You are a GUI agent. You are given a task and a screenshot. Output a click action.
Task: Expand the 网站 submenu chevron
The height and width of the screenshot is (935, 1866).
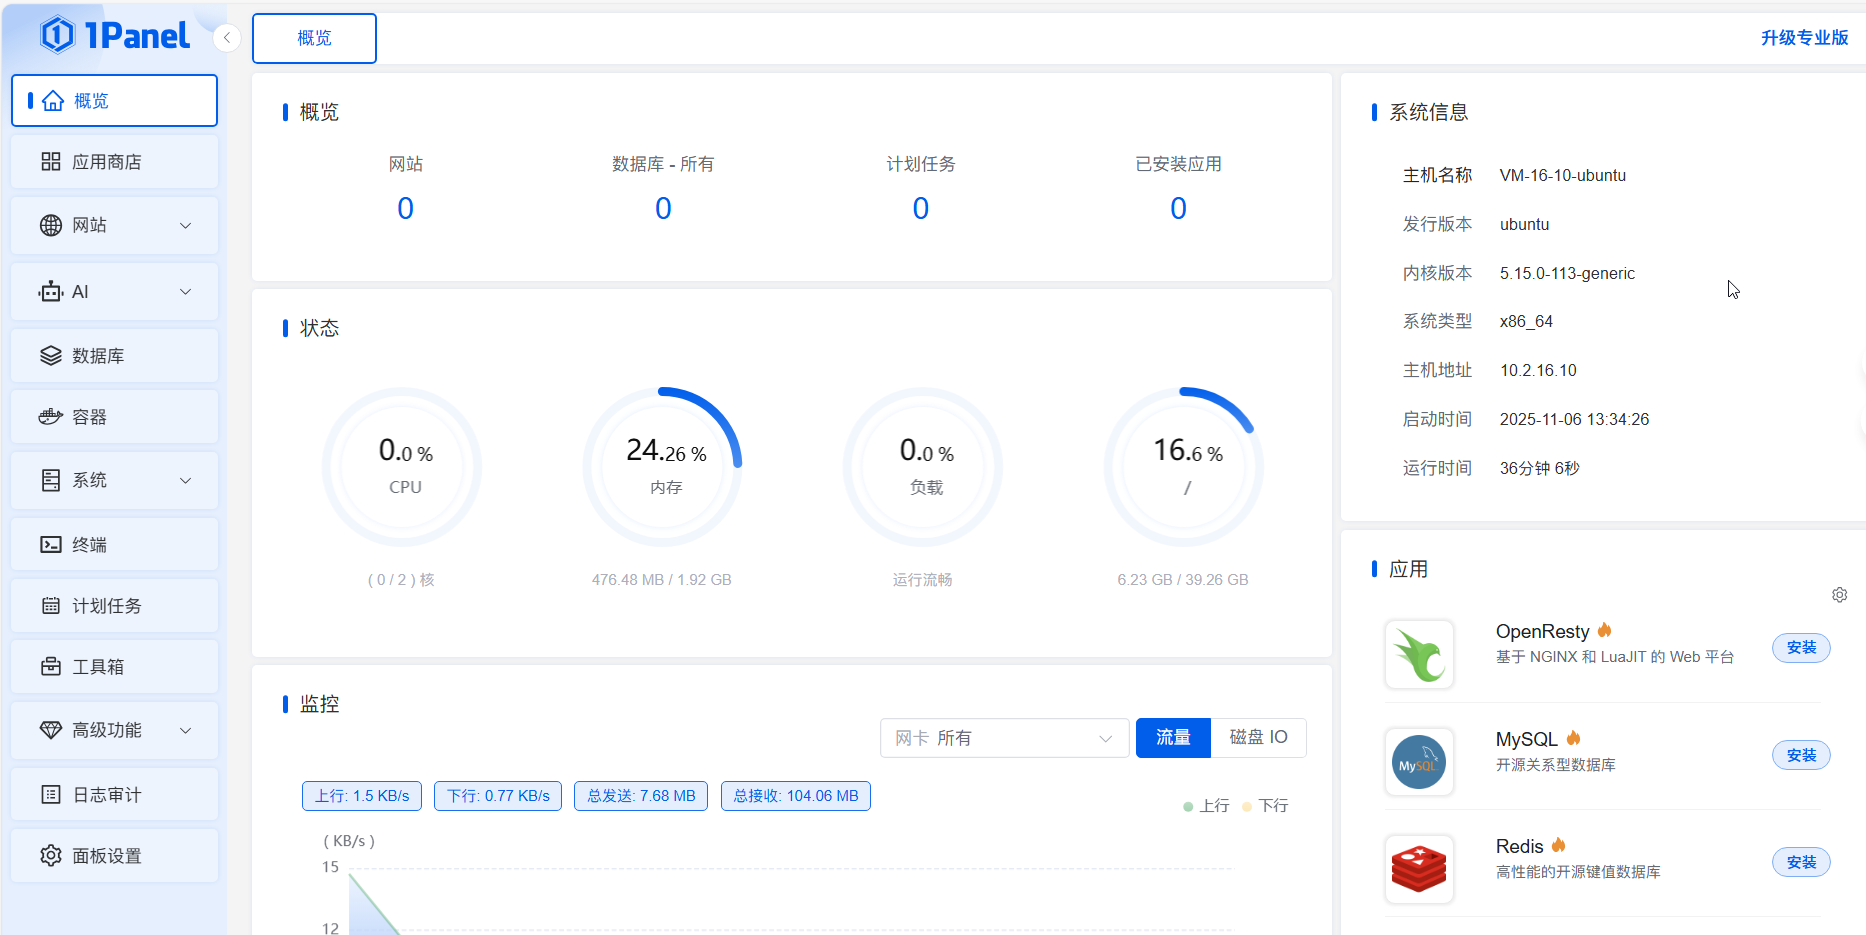point(185,226)
